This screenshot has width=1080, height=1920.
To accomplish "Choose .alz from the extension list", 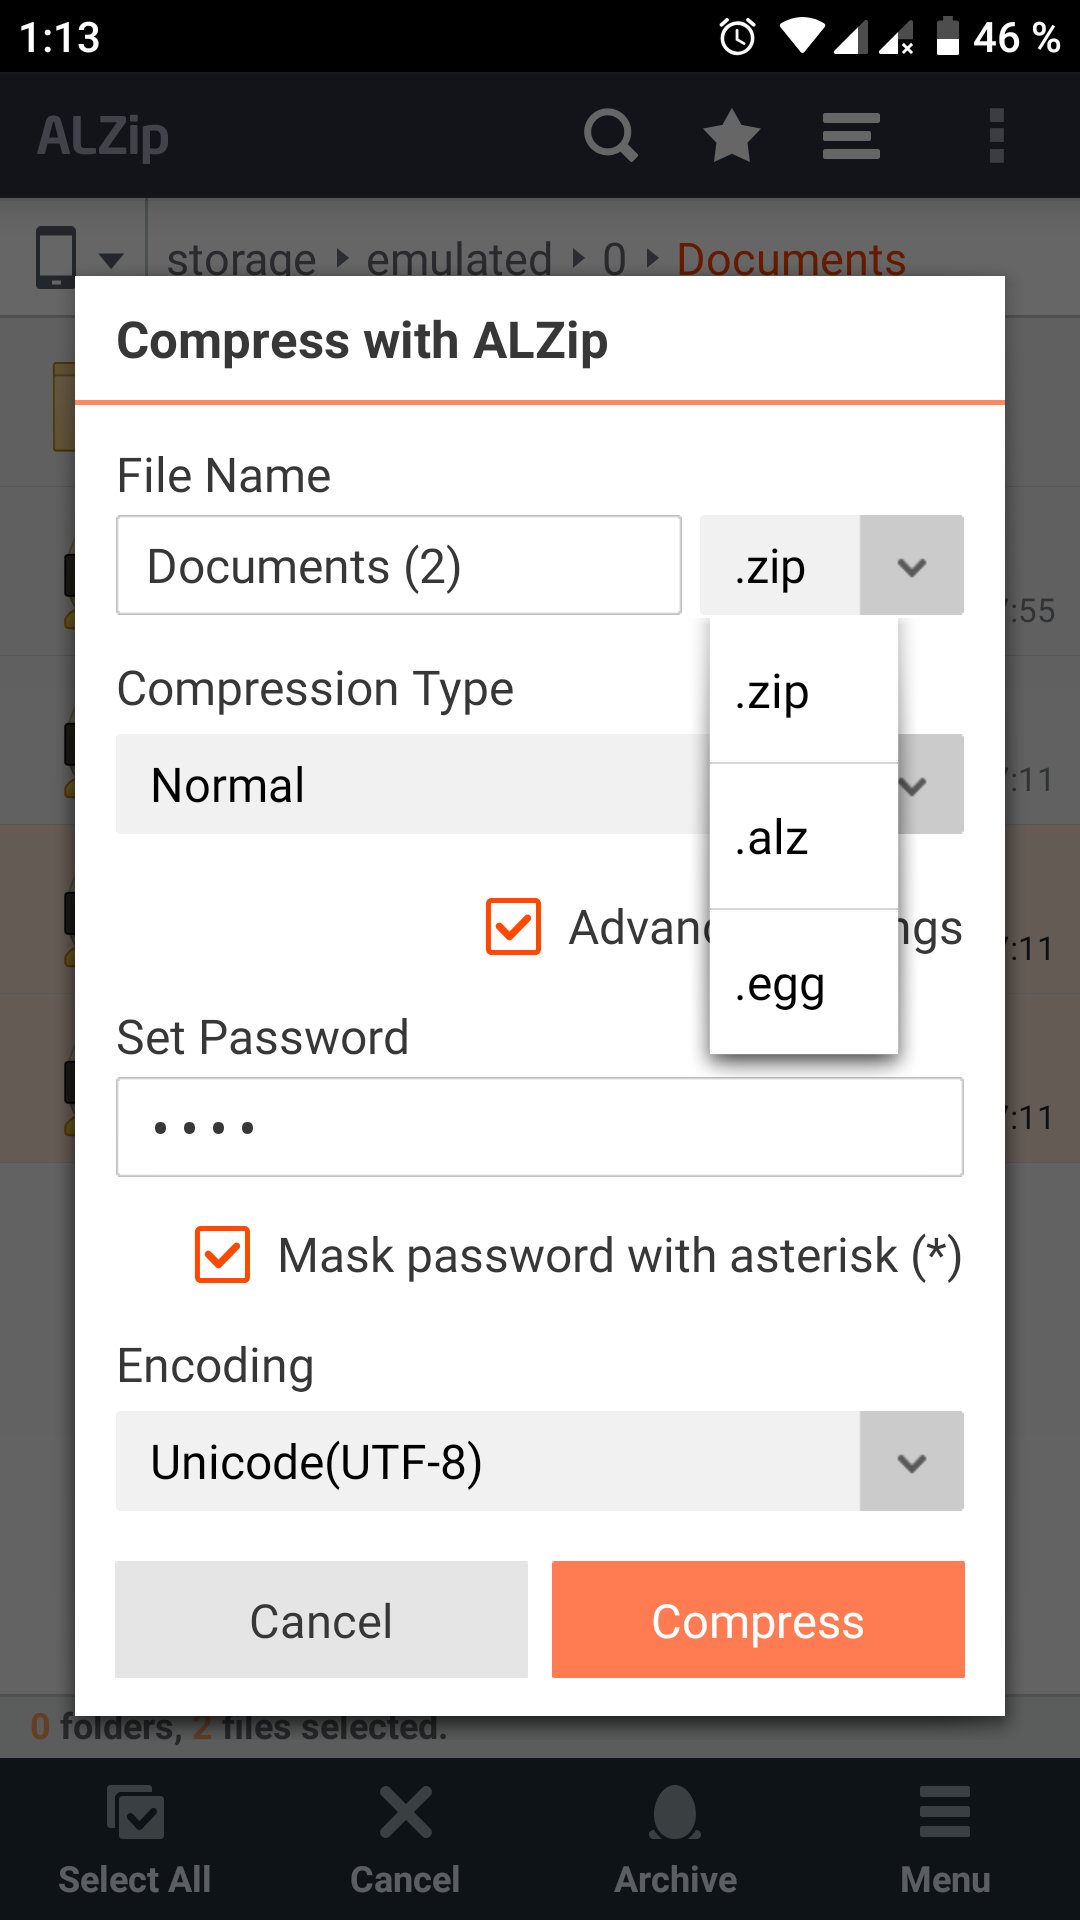I will coord(804,837).
